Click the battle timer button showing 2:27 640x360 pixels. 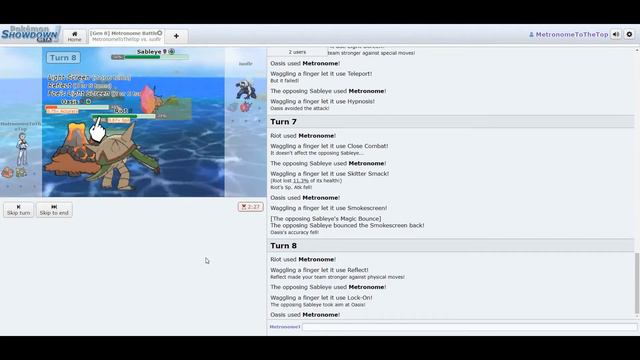[250, 207]
